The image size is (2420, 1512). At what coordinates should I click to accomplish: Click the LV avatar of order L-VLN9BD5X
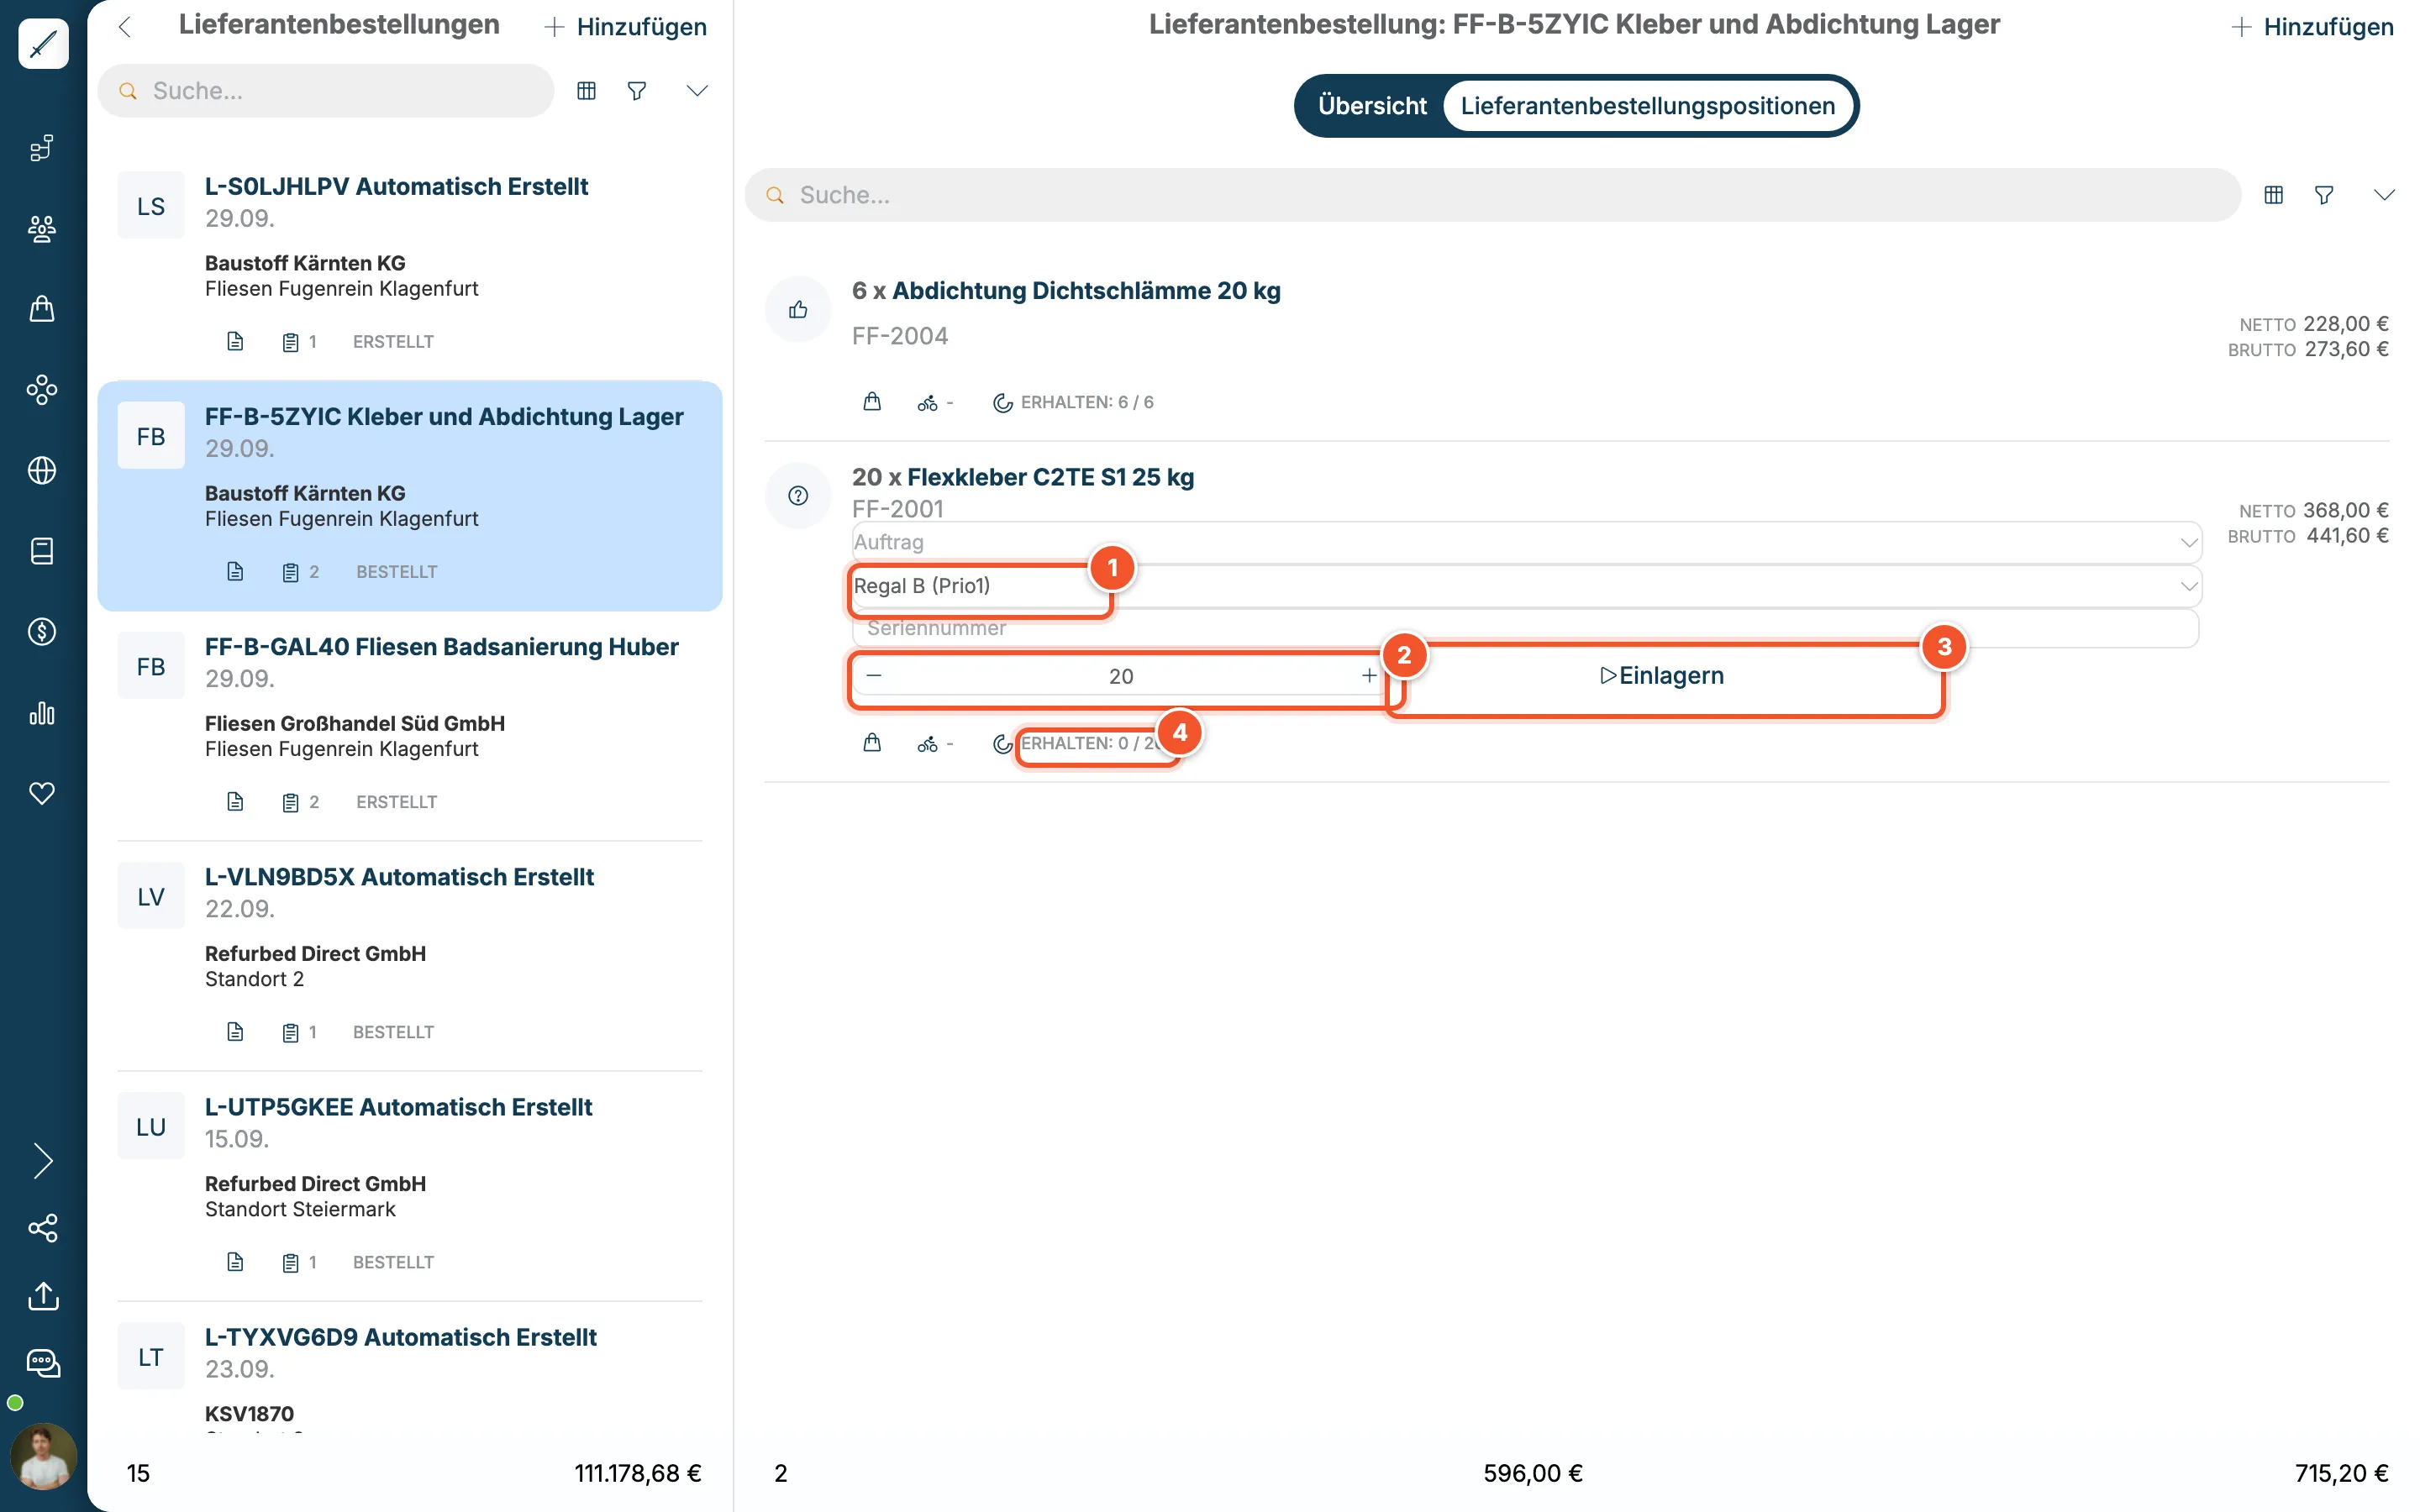[151, 896]
